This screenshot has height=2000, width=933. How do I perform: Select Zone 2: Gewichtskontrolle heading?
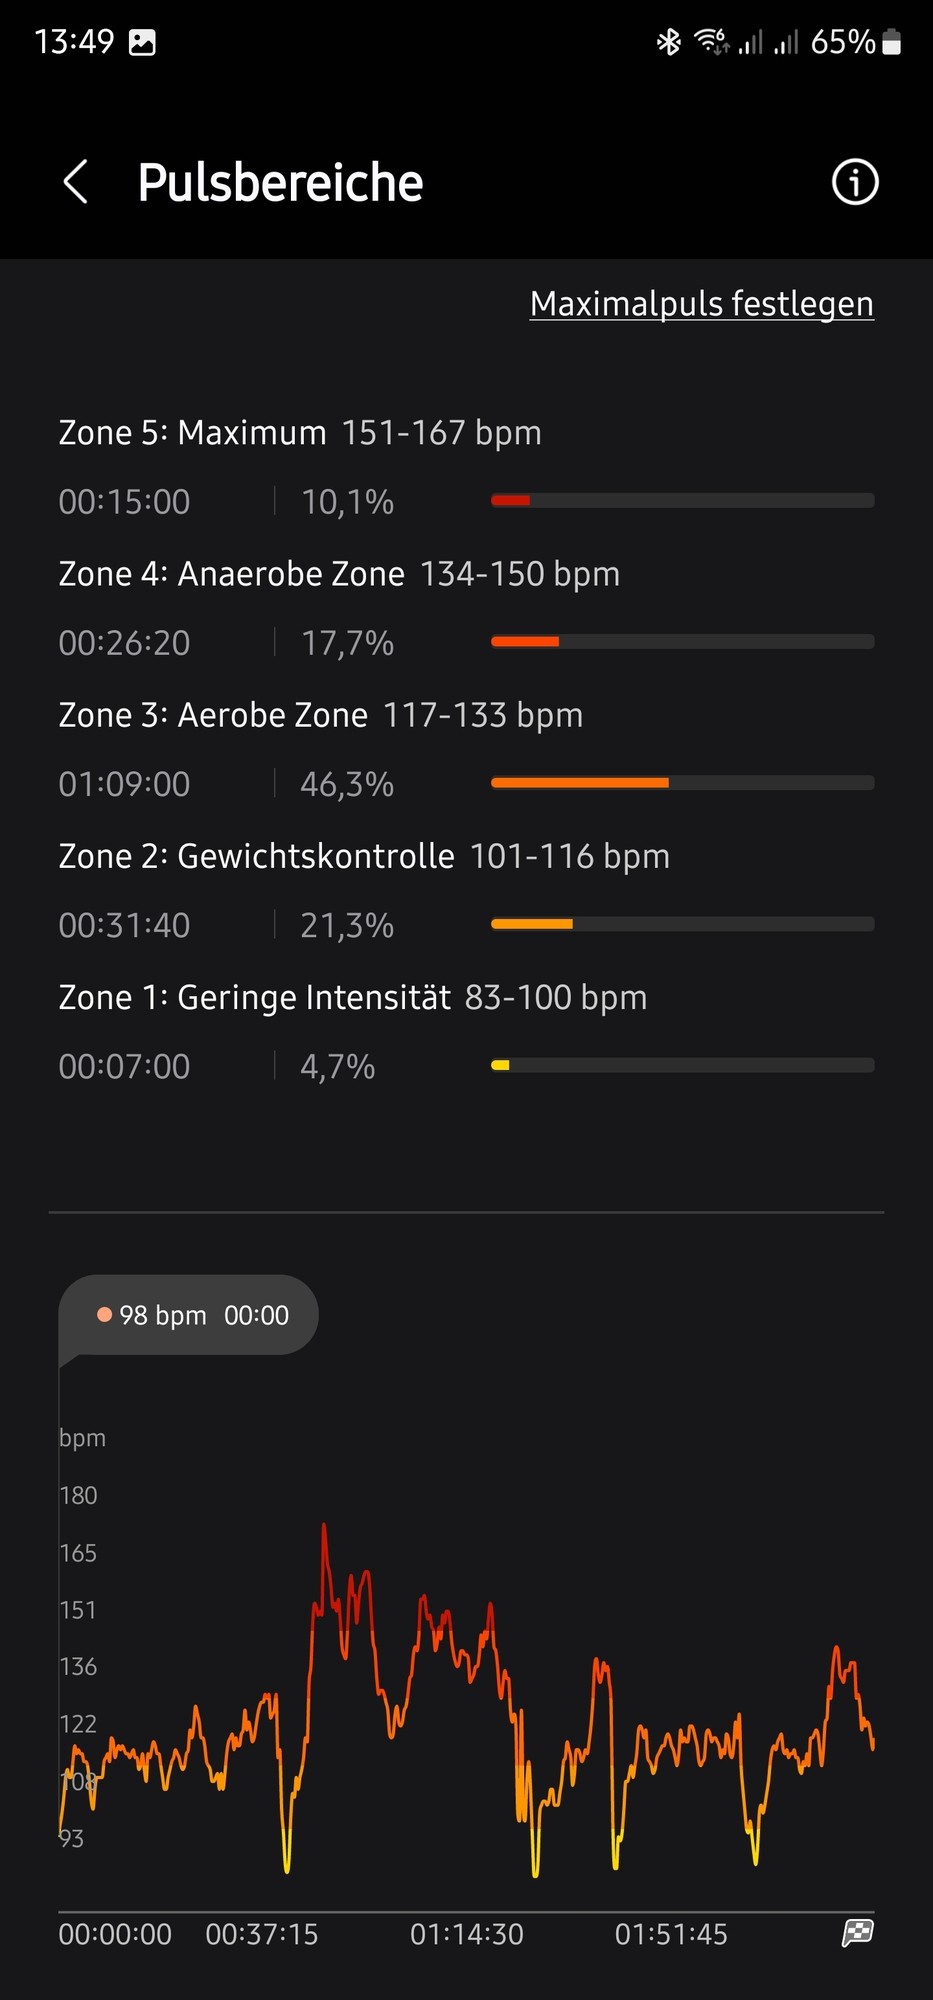[257, 857]
